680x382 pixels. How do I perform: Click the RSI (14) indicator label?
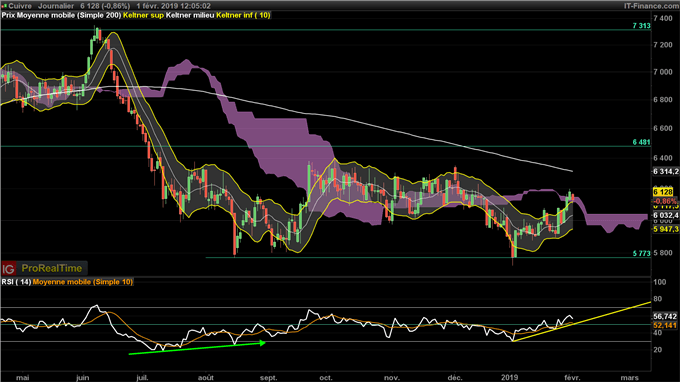pos(16,282)
